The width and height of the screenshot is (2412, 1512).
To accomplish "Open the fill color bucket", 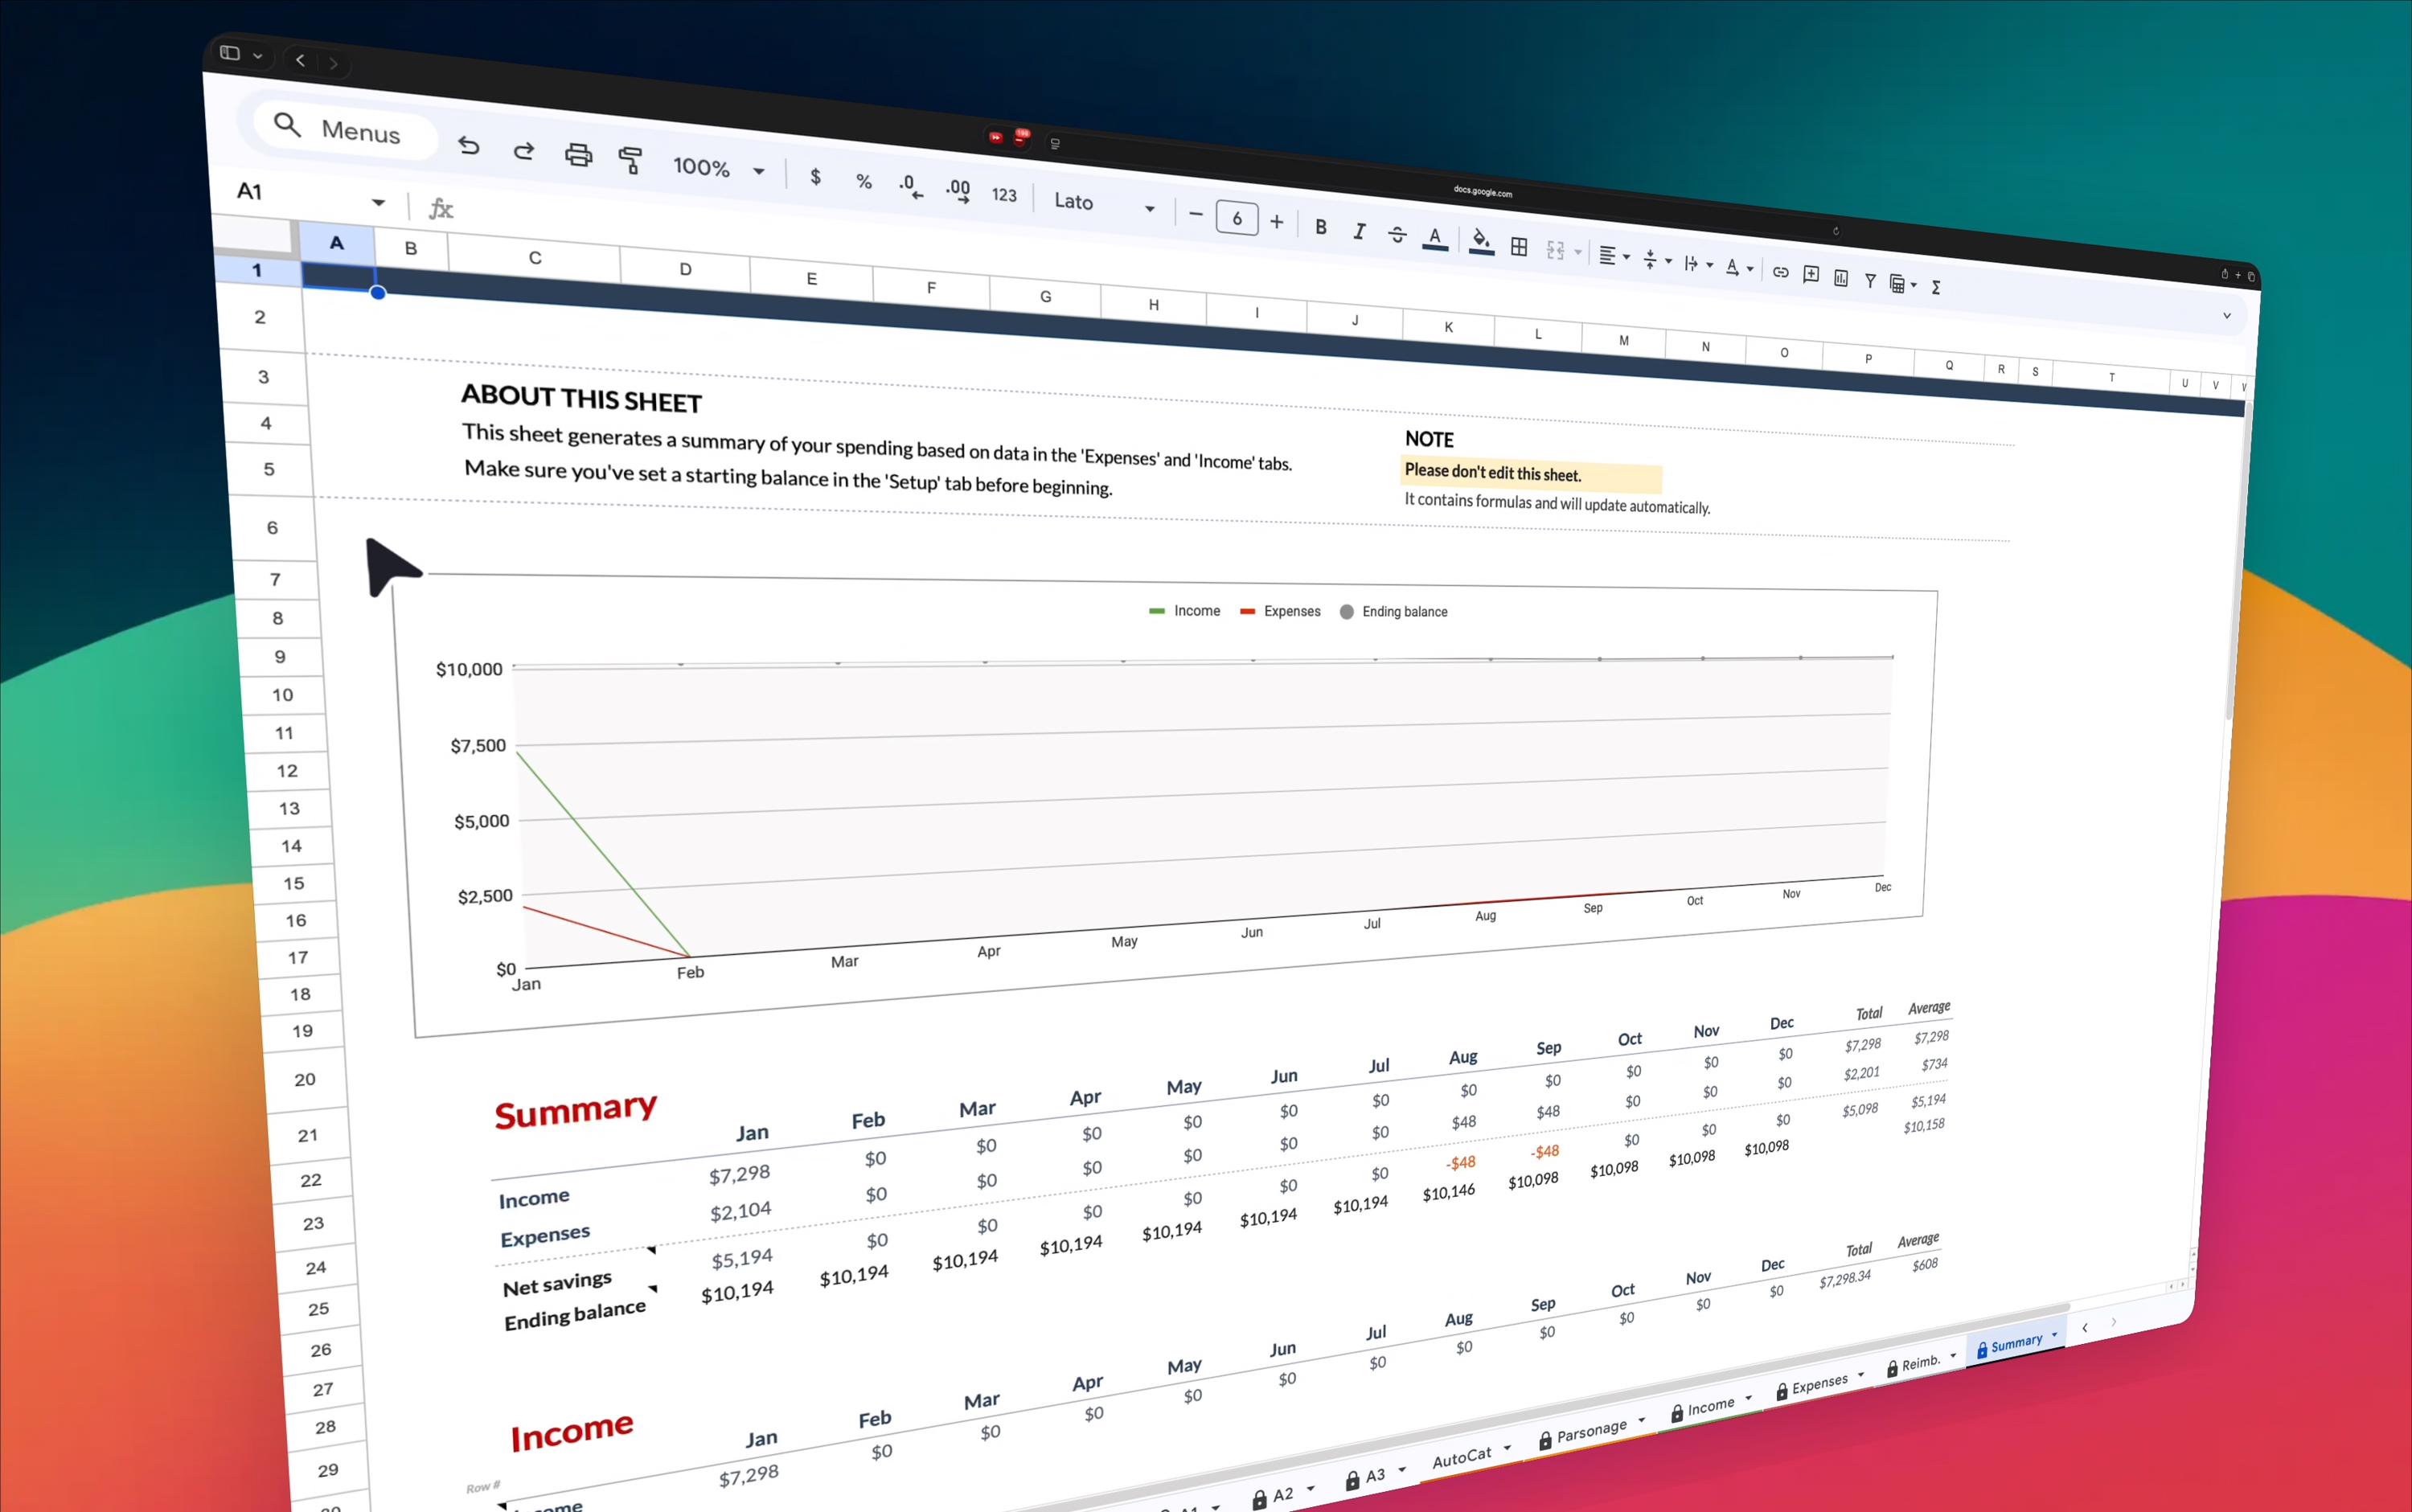I will point(1481,243).
